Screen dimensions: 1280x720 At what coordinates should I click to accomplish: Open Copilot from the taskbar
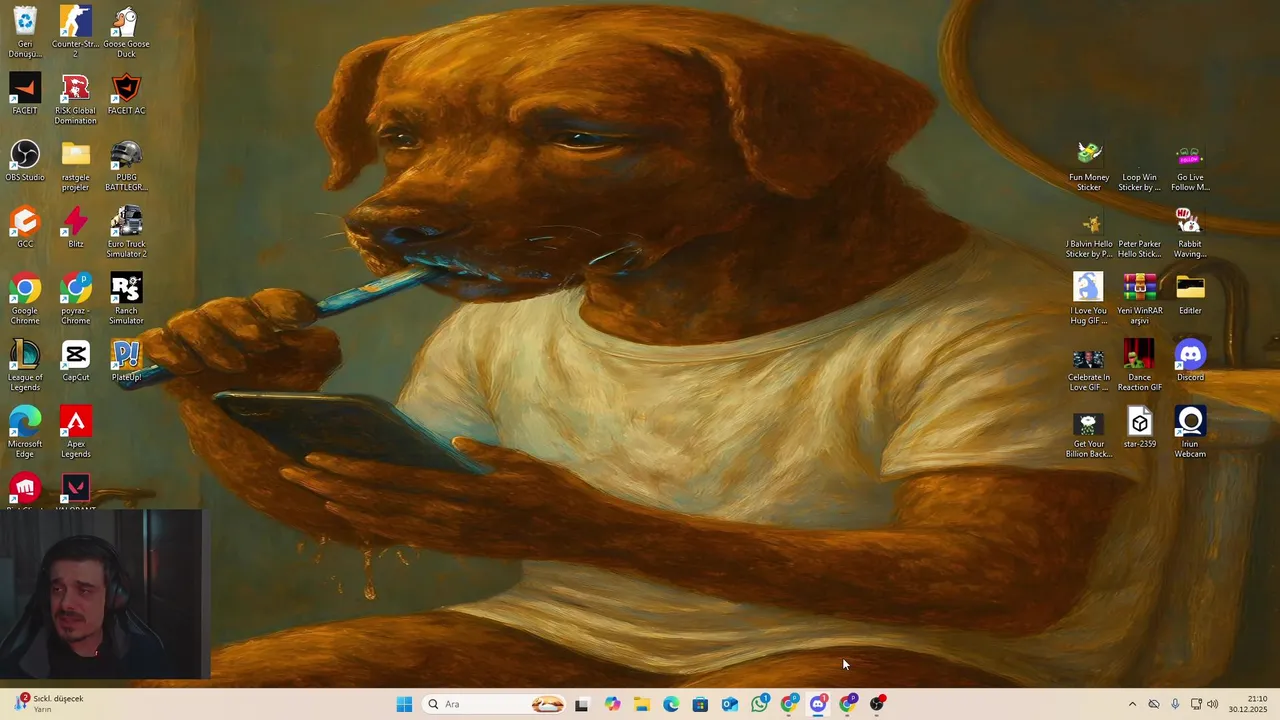612,704
